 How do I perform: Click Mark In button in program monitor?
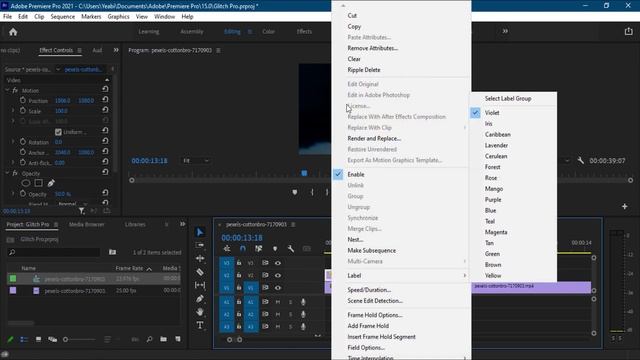tap(312, 192)
